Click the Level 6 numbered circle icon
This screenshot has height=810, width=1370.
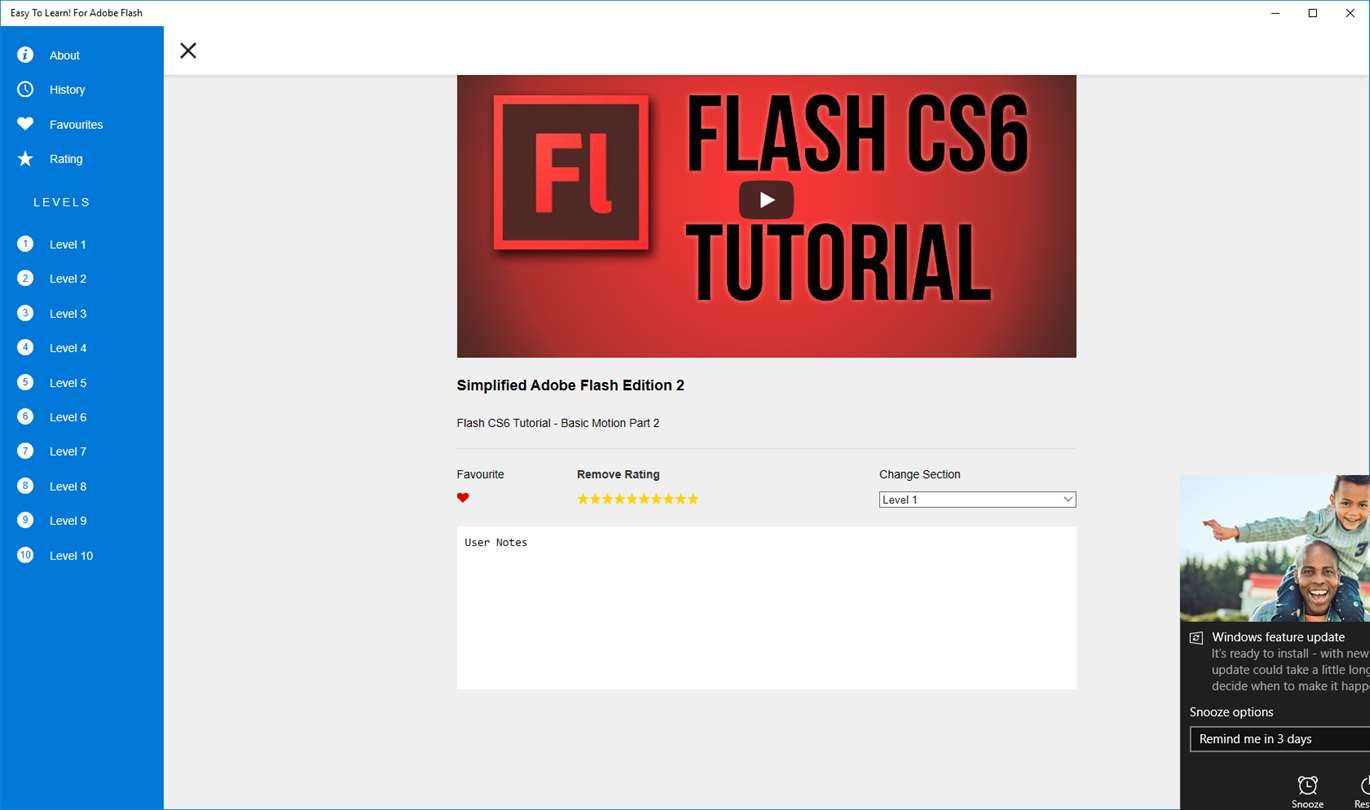click(25, 416)
